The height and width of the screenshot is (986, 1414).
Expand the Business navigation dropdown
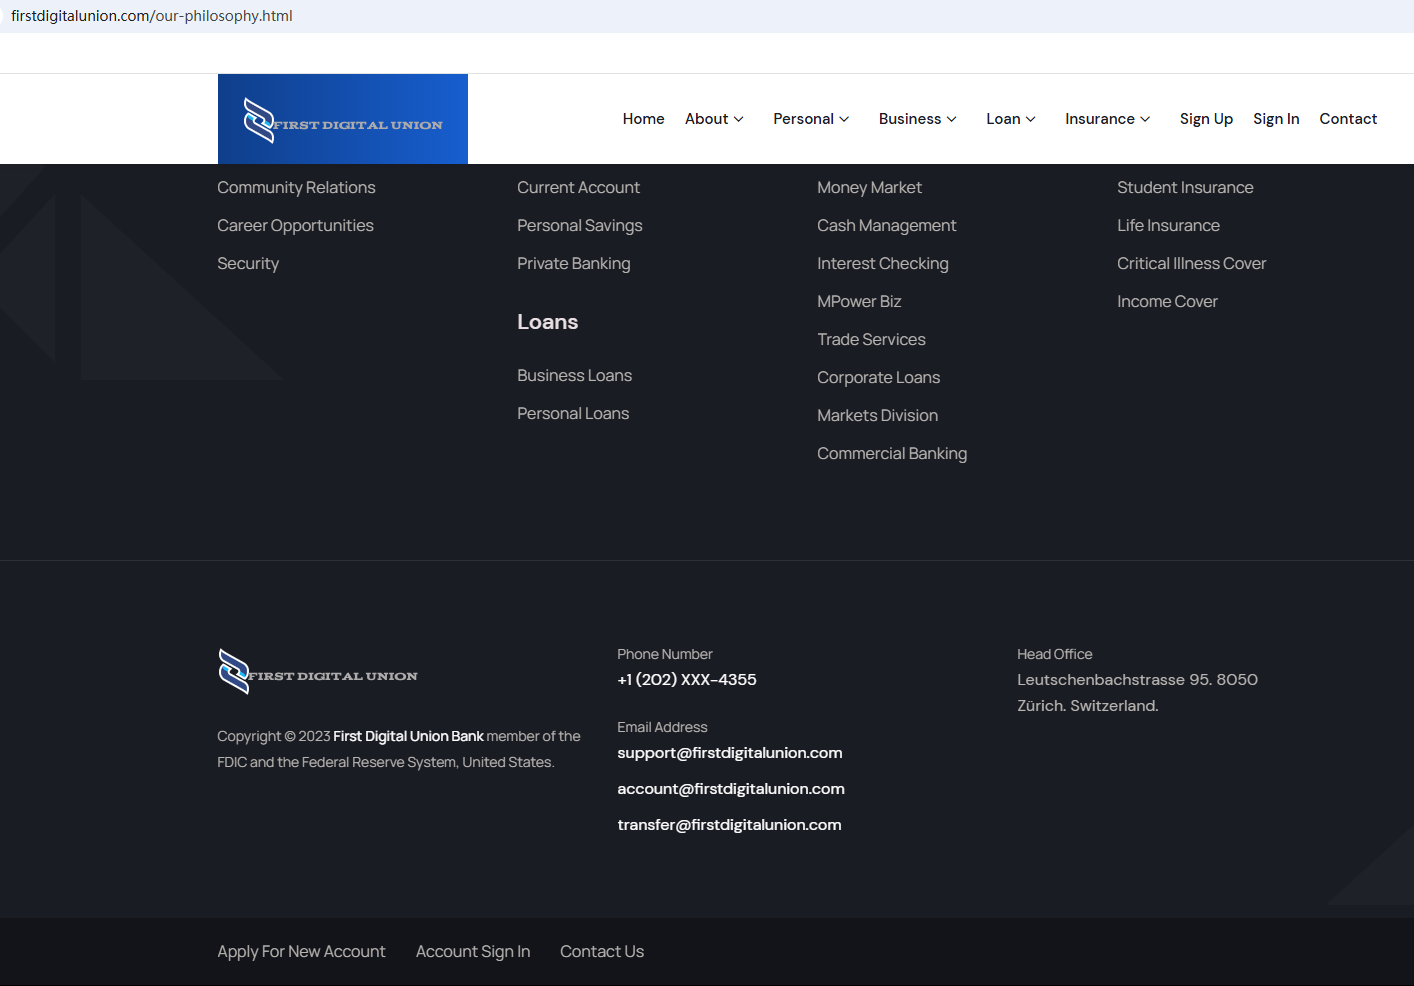click(917, 119)
